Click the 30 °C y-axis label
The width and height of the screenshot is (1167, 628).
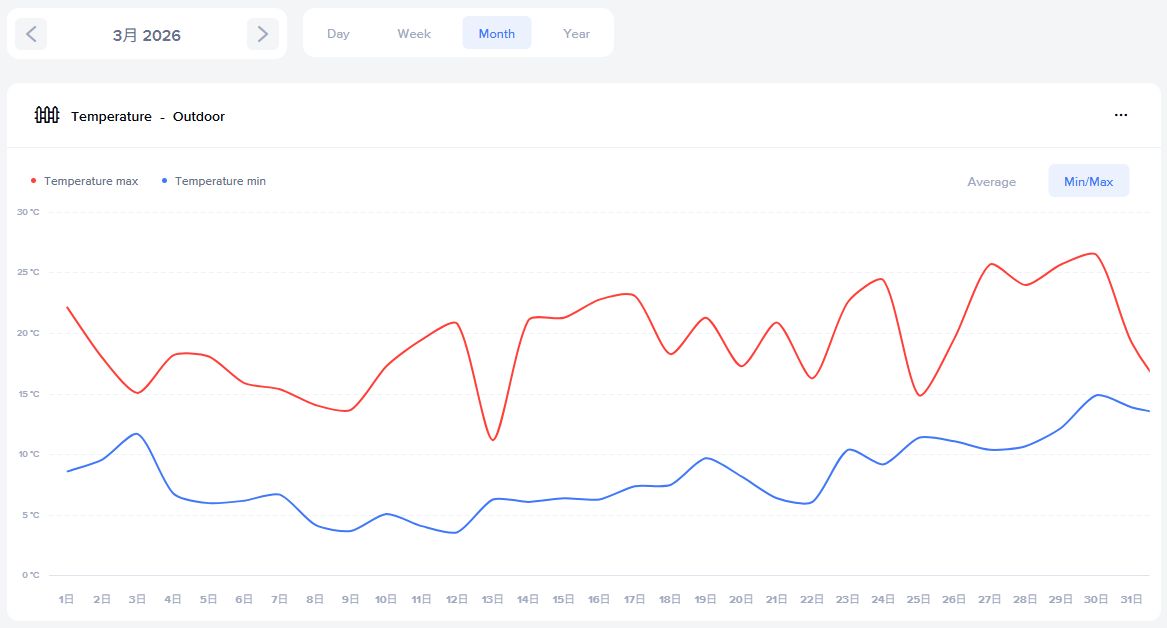28,212
